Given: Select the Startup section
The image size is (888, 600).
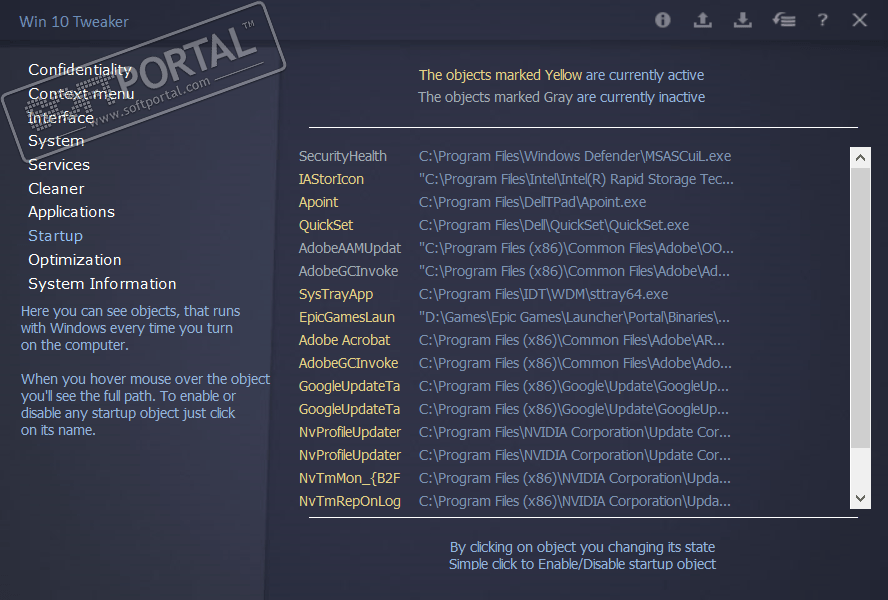Looking at the screenshot, I should 56,236.
